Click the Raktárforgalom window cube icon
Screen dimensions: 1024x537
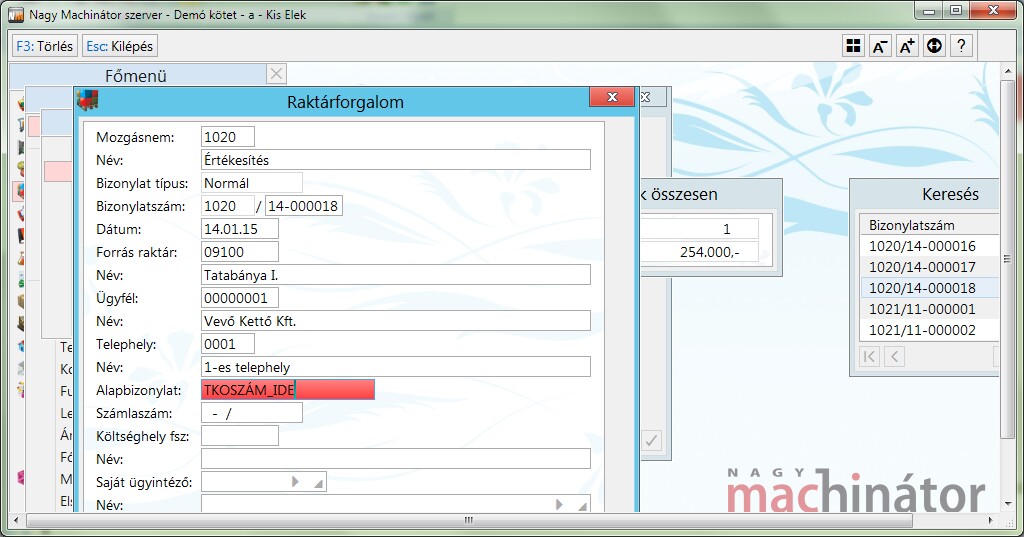(x=88, y=101)
